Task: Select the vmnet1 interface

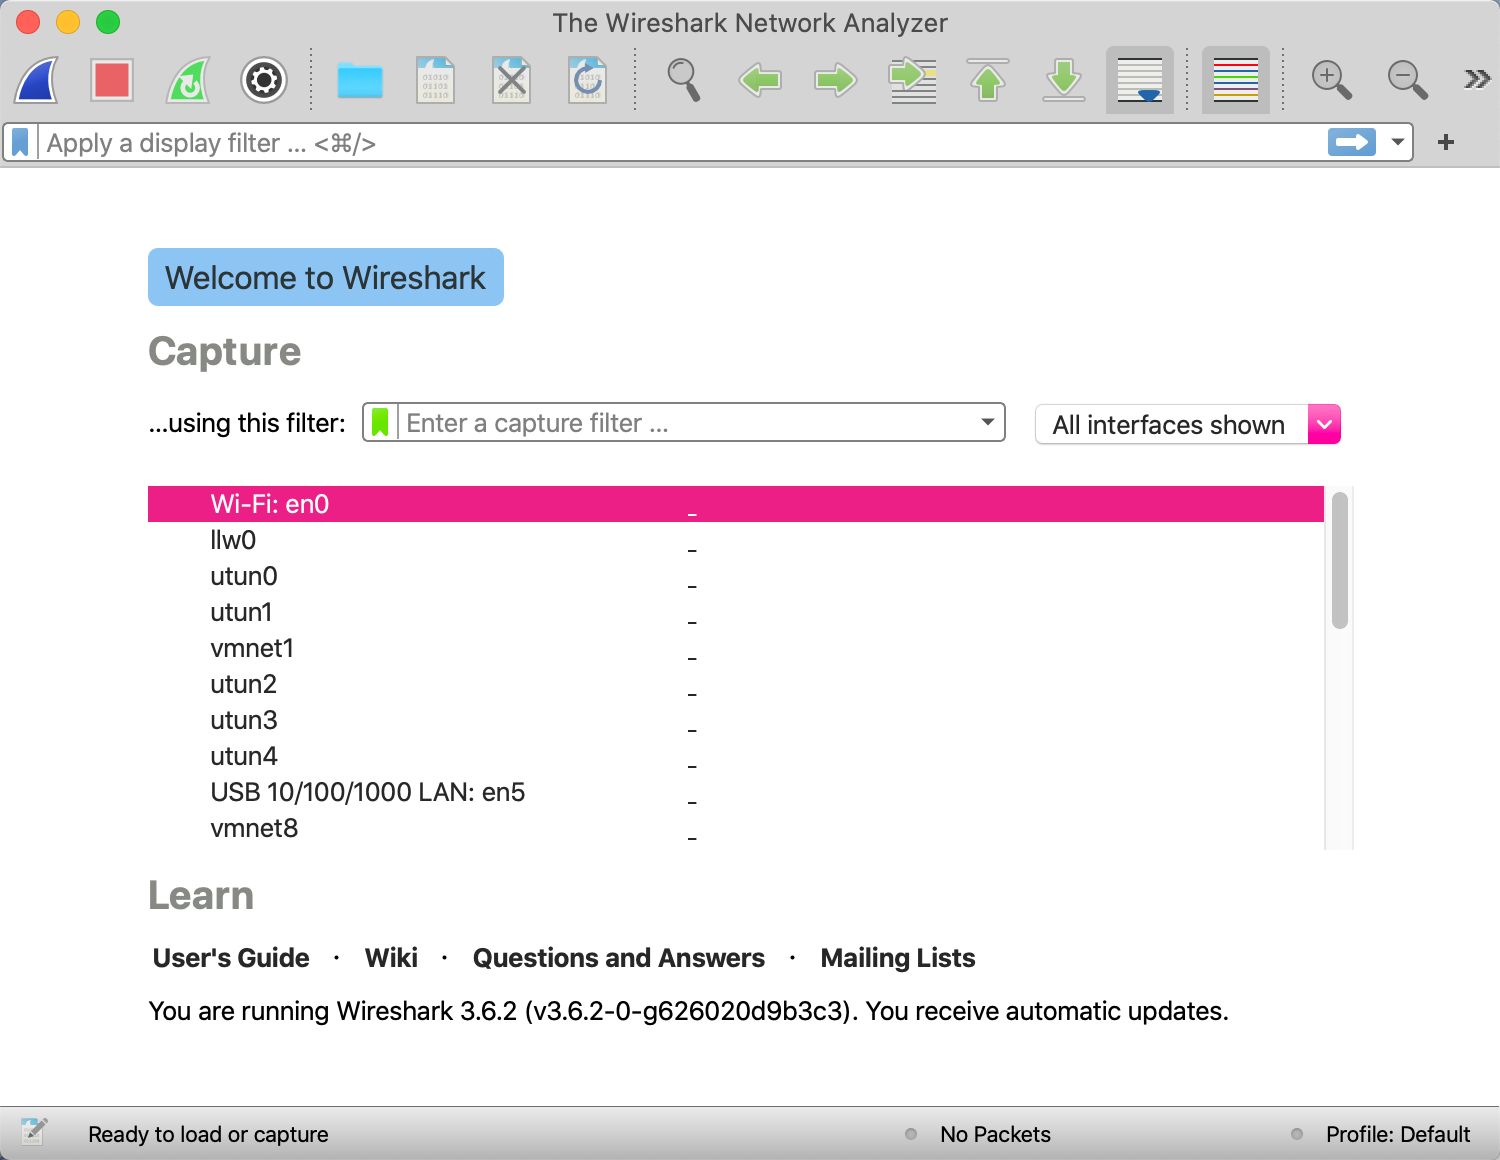Action: (x=736, y=648)
